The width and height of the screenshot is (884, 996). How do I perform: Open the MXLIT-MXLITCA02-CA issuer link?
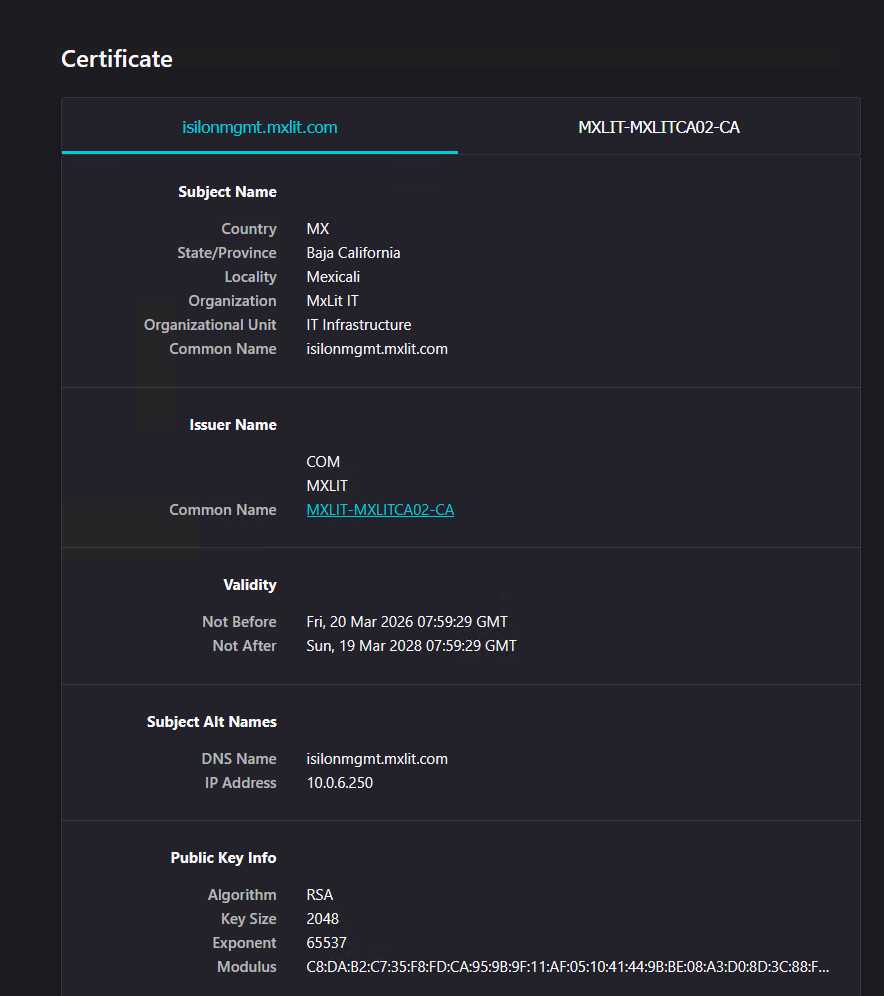pos(380,509)
